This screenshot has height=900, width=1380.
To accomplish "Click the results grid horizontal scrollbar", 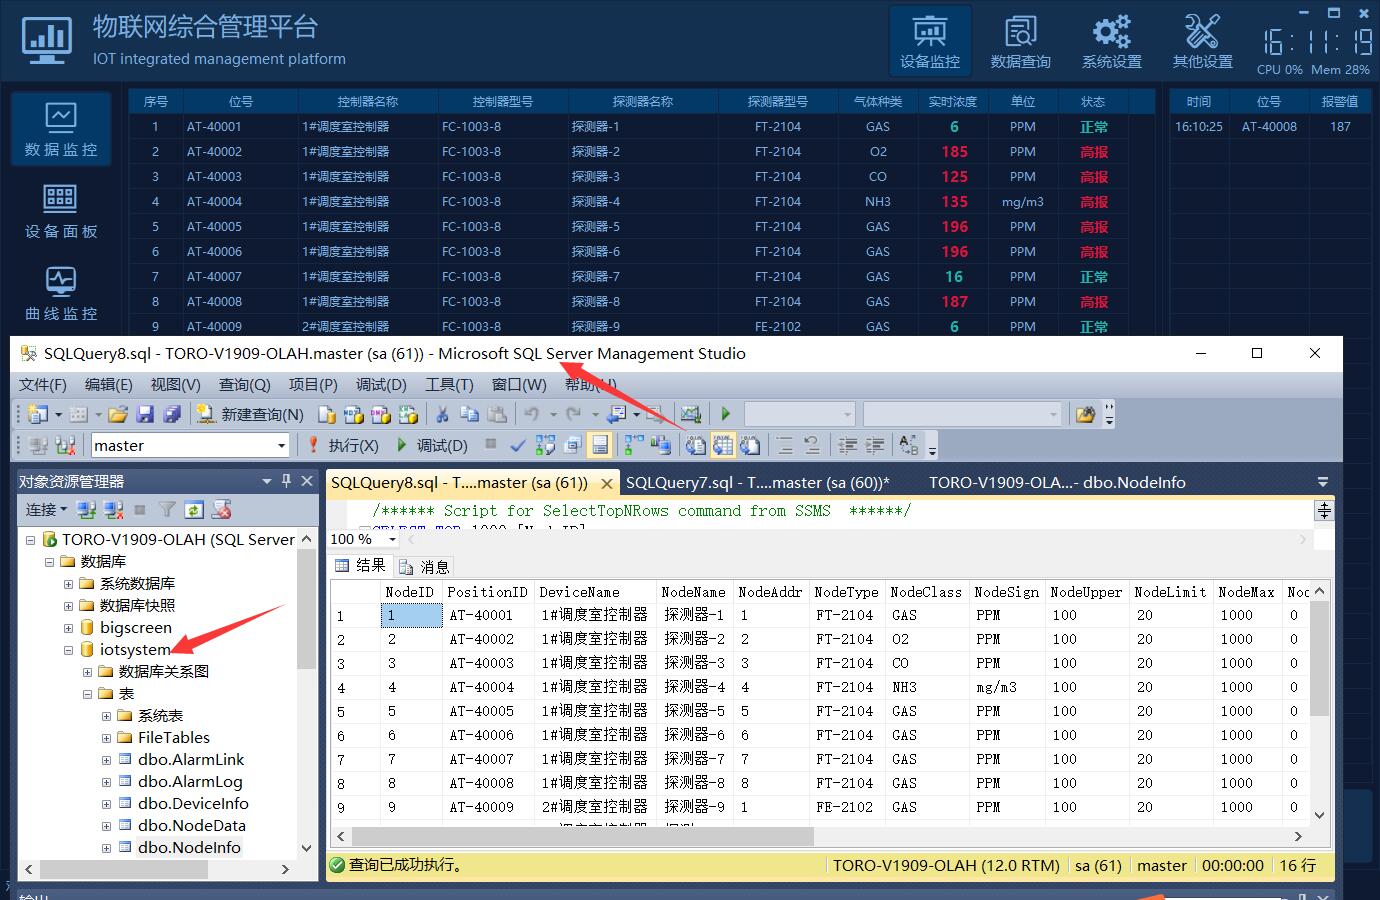I will point(582,836).
